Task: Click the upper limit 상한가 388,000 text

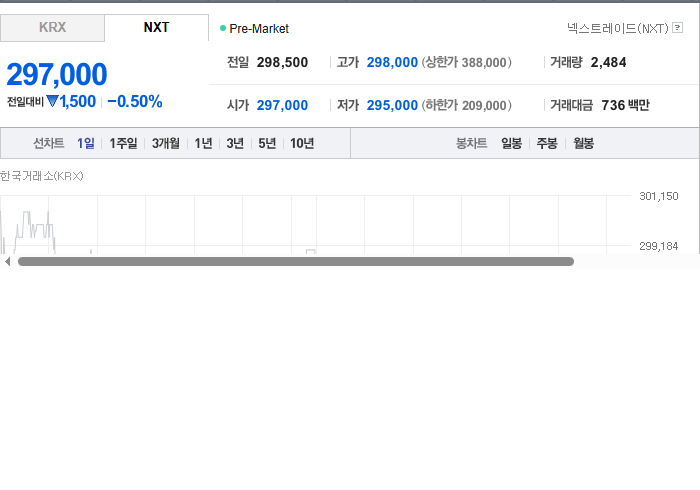Action: 467,62
